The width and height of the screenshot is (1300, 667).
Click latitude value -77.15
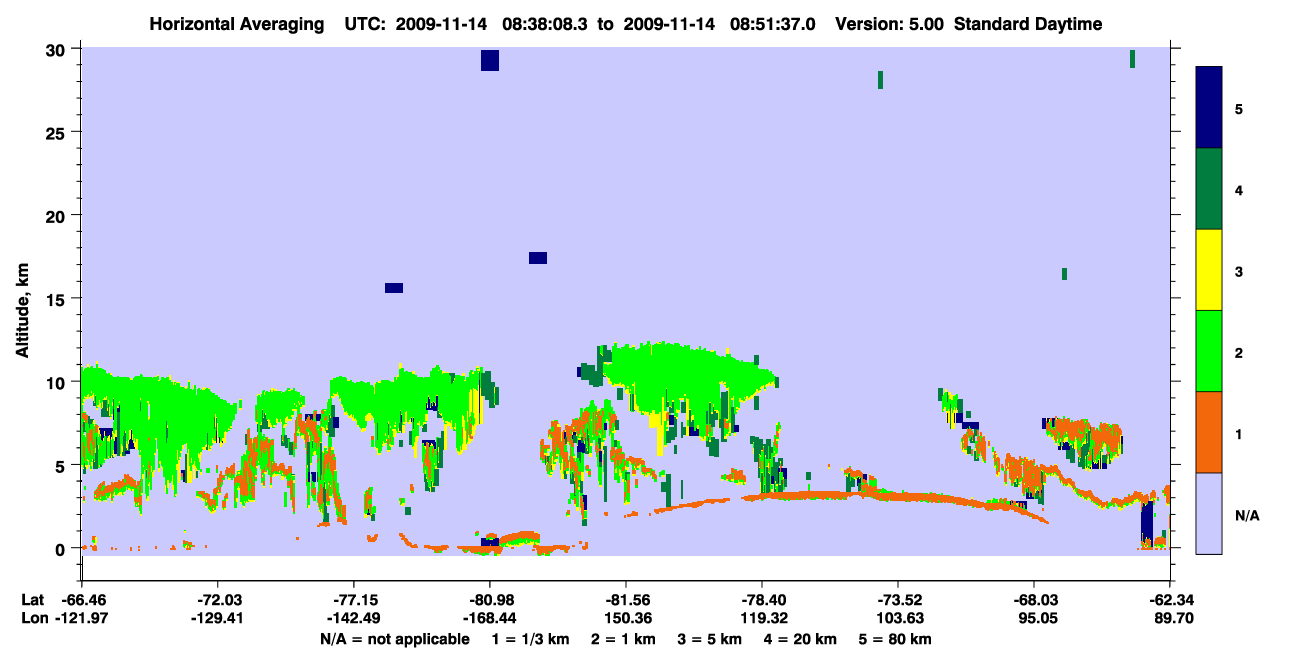(x=353, y=600)
